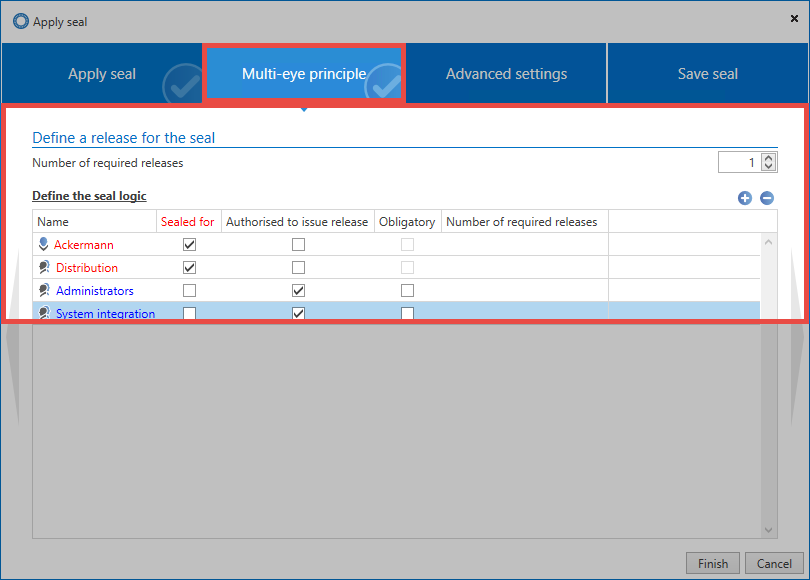Open the Multi-eye principle tab

(304, 74)
